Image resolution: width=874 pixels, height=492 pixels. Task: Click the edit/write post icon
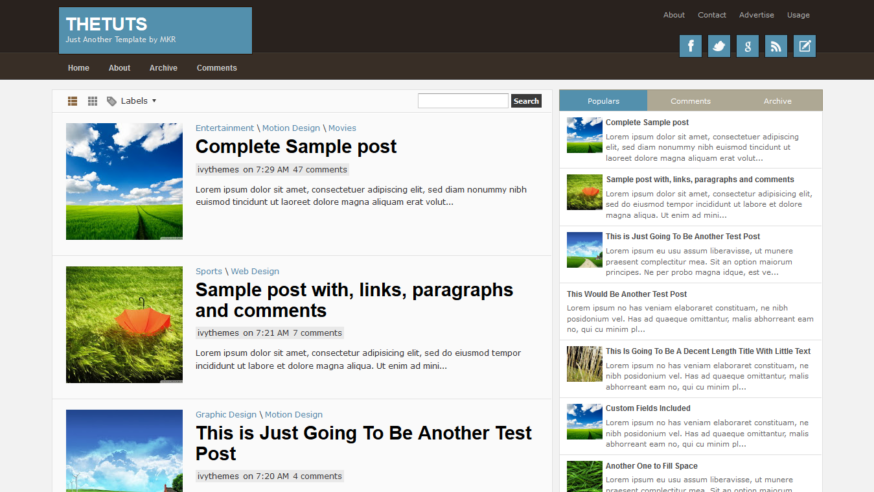(804, 46)
